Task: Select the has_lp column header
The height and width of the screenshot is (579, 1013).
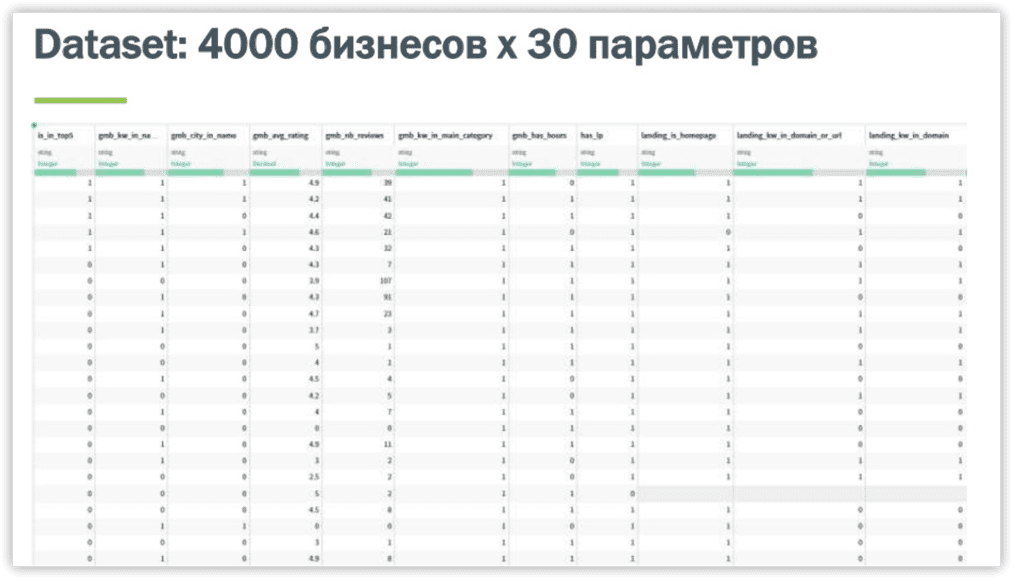Action: tap(592, 136)
